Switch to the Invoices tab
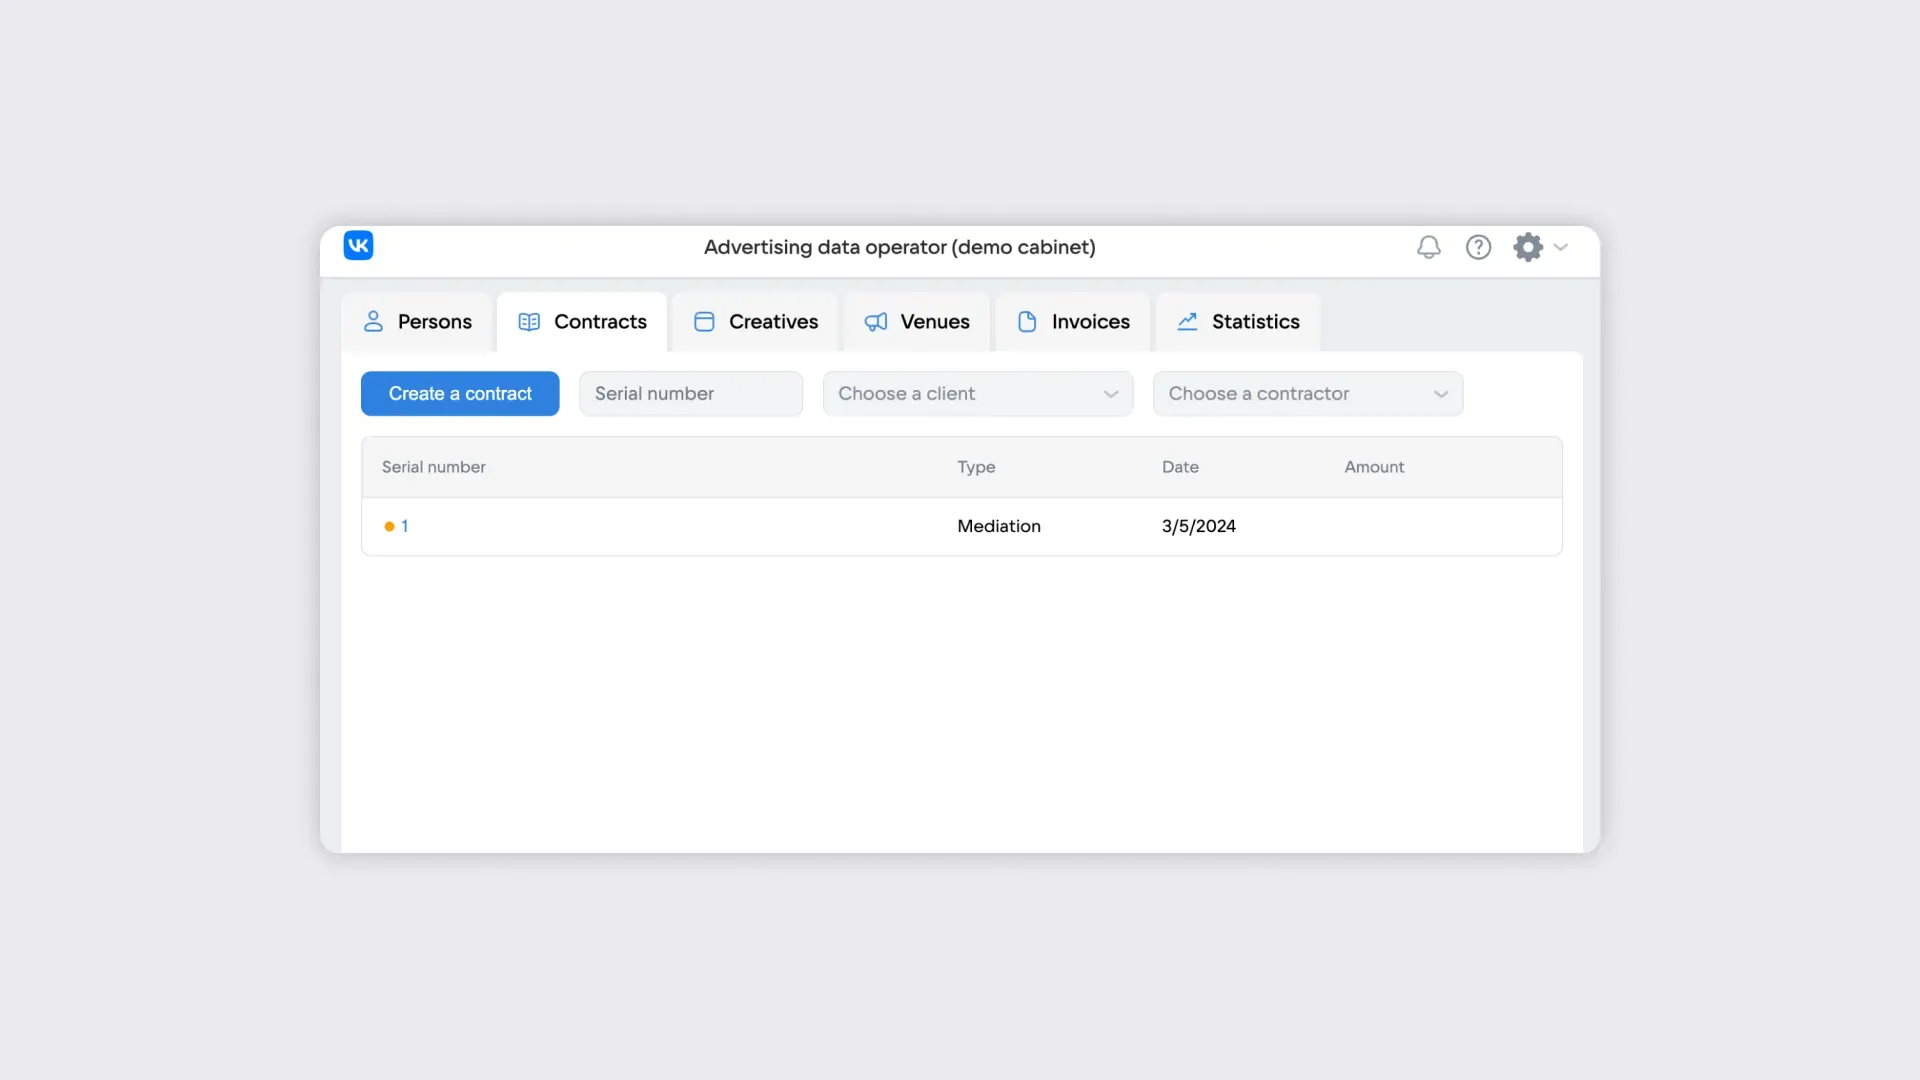 point(1089,322)
